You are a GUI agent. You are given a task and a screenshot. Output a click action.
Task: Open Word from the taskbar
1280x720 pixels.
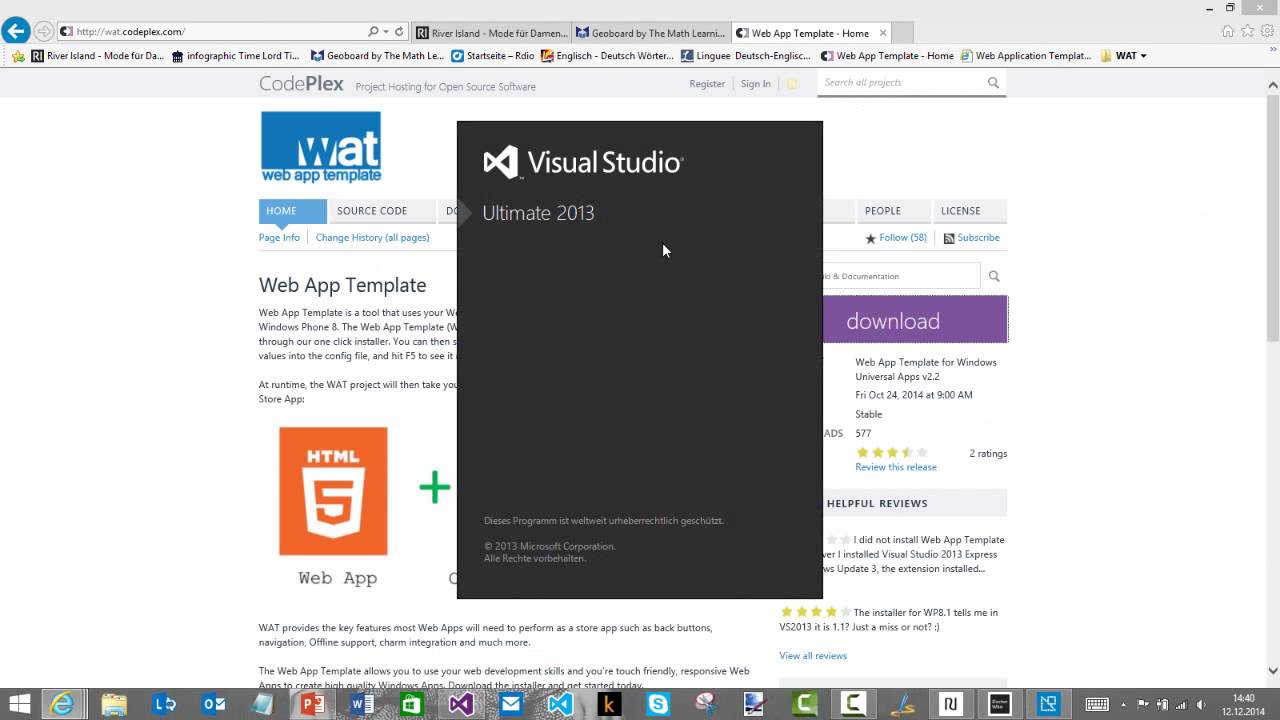(x=362, y=704)
